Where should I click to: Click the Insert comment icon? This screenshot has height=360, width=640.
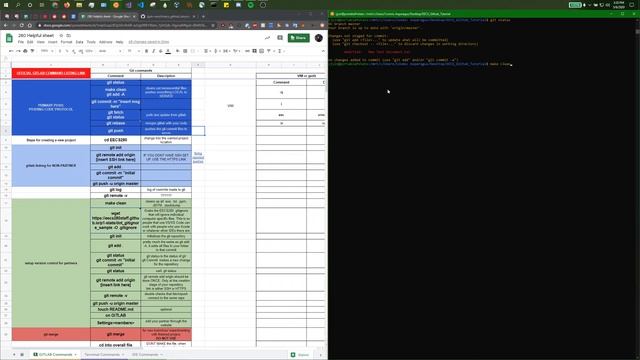[254, 51]
